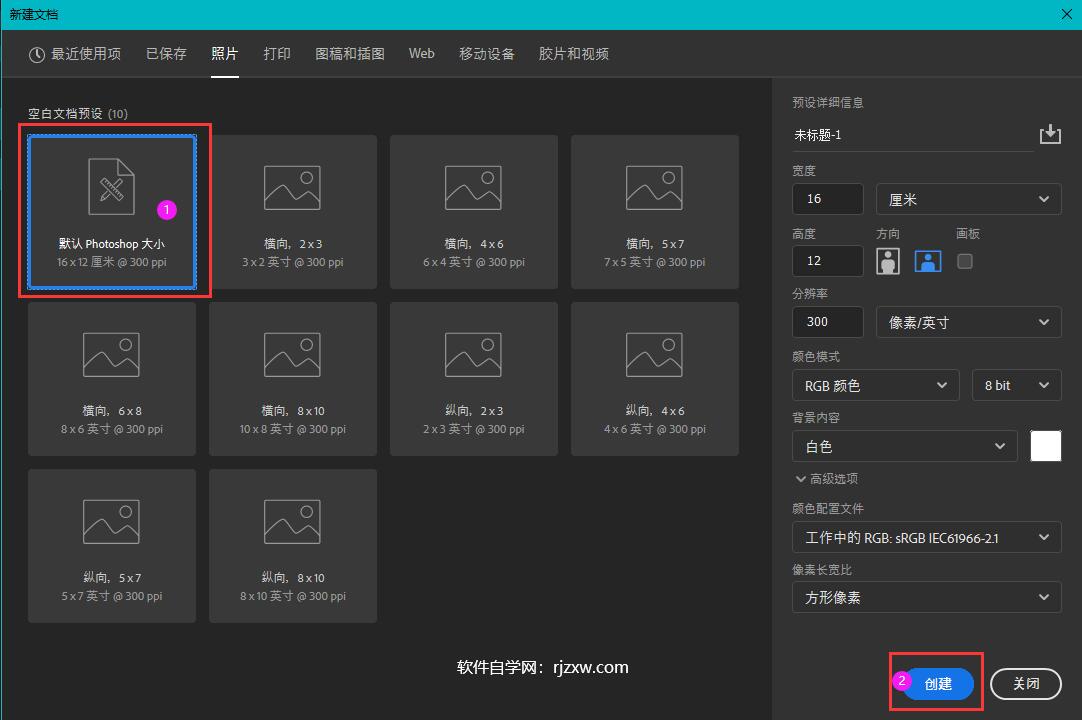
Task: Open the 像素/英寸 resolution unit dropdown
Action: pyautogui.click(x=968, y=322)
